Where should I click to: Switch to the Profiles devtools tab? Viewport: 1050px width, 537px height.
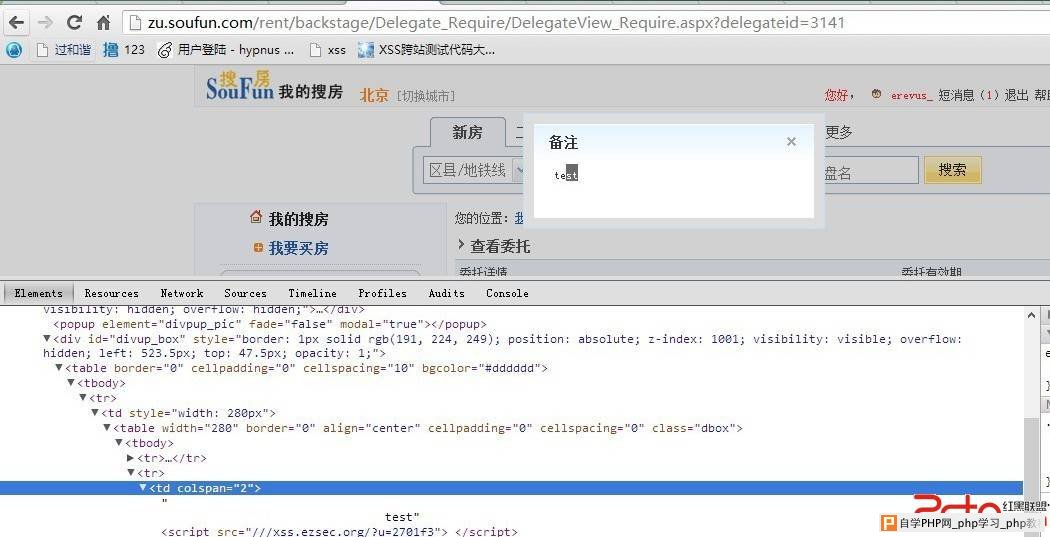click(x=382, y=293)
